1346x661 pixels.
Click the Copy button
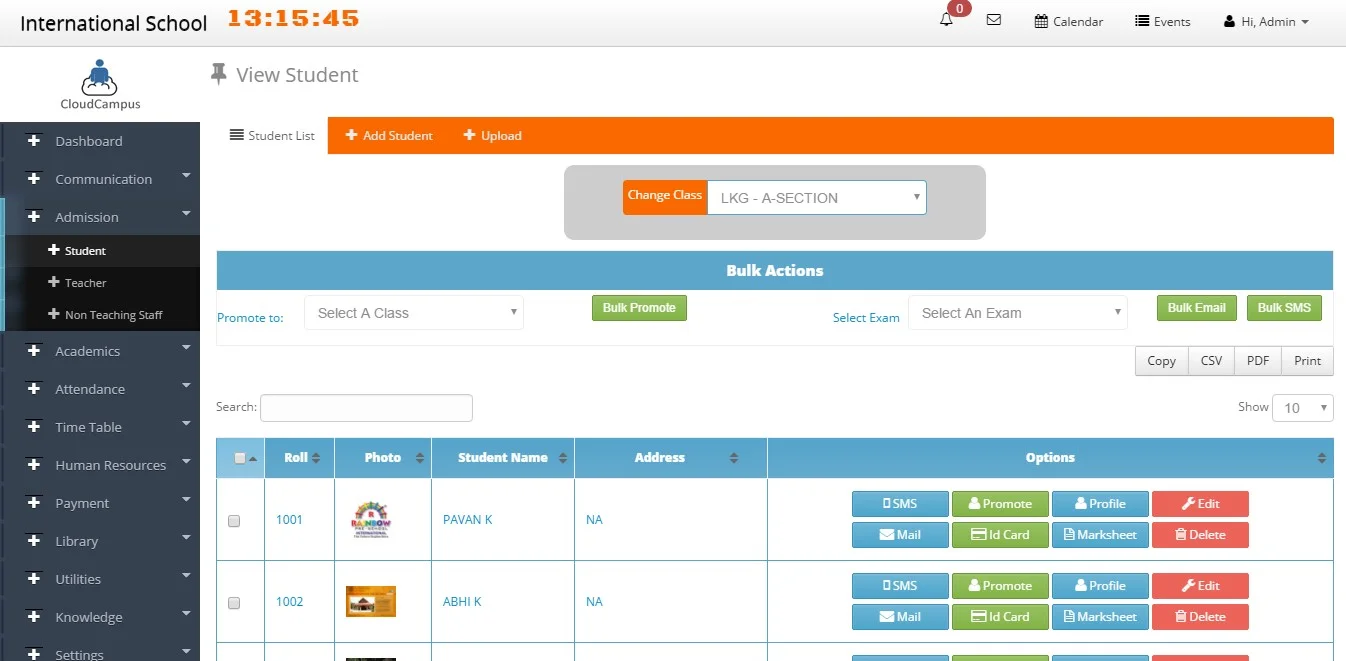coord(1162,361)
